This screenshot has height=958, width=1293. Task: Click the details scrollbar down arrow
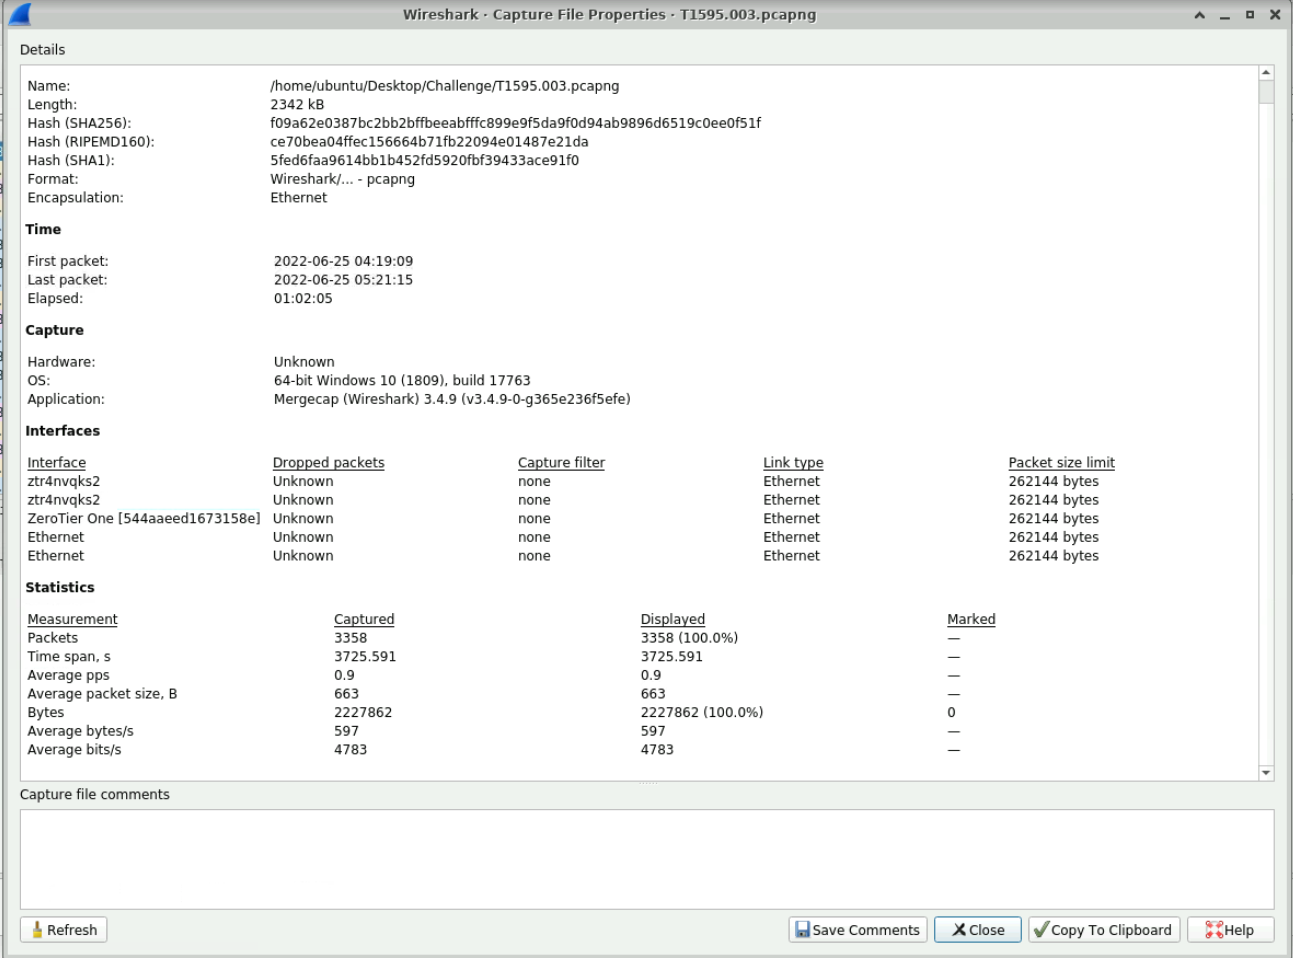pyautogui.click(x=1266, y=773)
